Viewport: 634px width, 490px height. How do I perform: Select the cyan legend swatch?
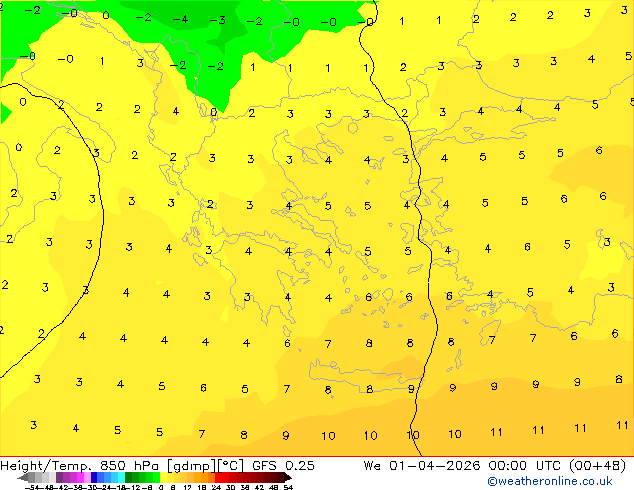pyautogui.click(x=121, y=477)
